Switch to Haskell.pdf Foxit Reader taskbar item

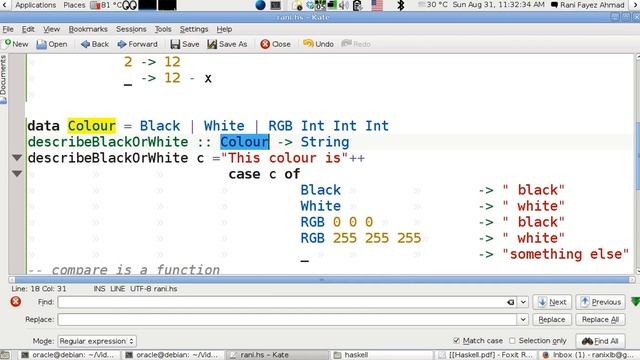click(487, 355)
